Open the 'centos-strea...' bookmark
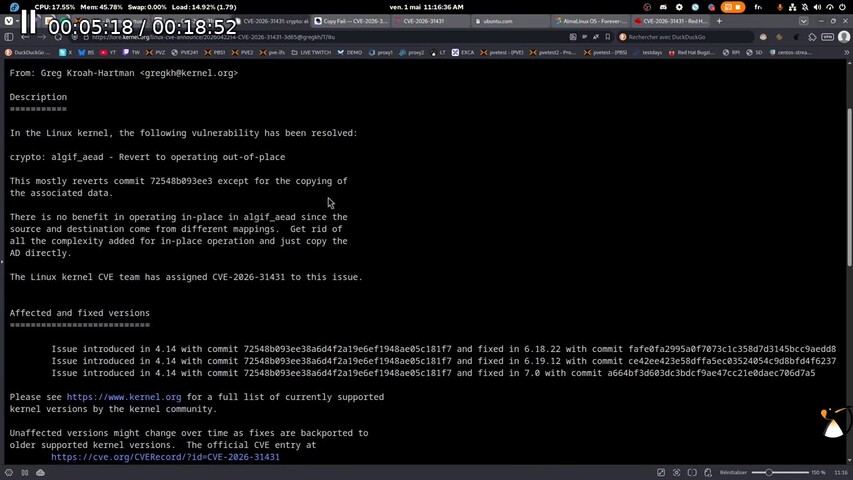Viewport: 853px width, 480px height. coord(790,53)
